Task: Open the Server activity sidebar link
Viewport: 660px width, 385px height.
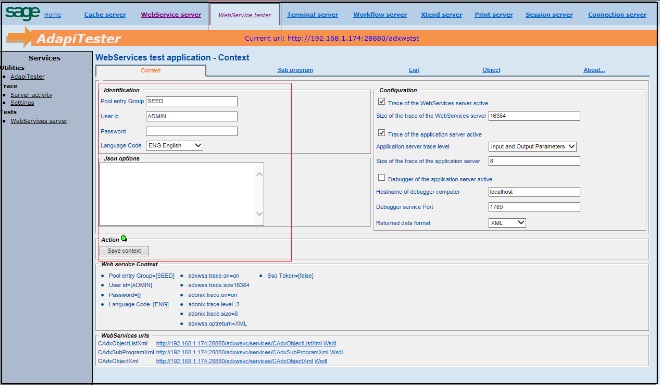Action: (x=31, y=95)
